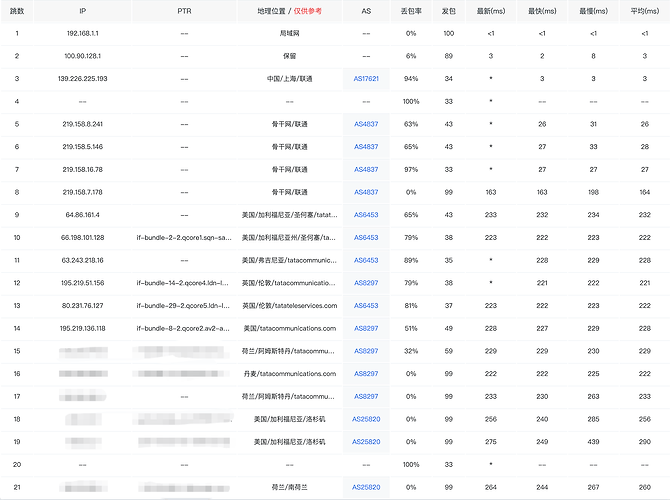
Task: Select IP 139.226.225.193 cell
Action: coord(82,79)
